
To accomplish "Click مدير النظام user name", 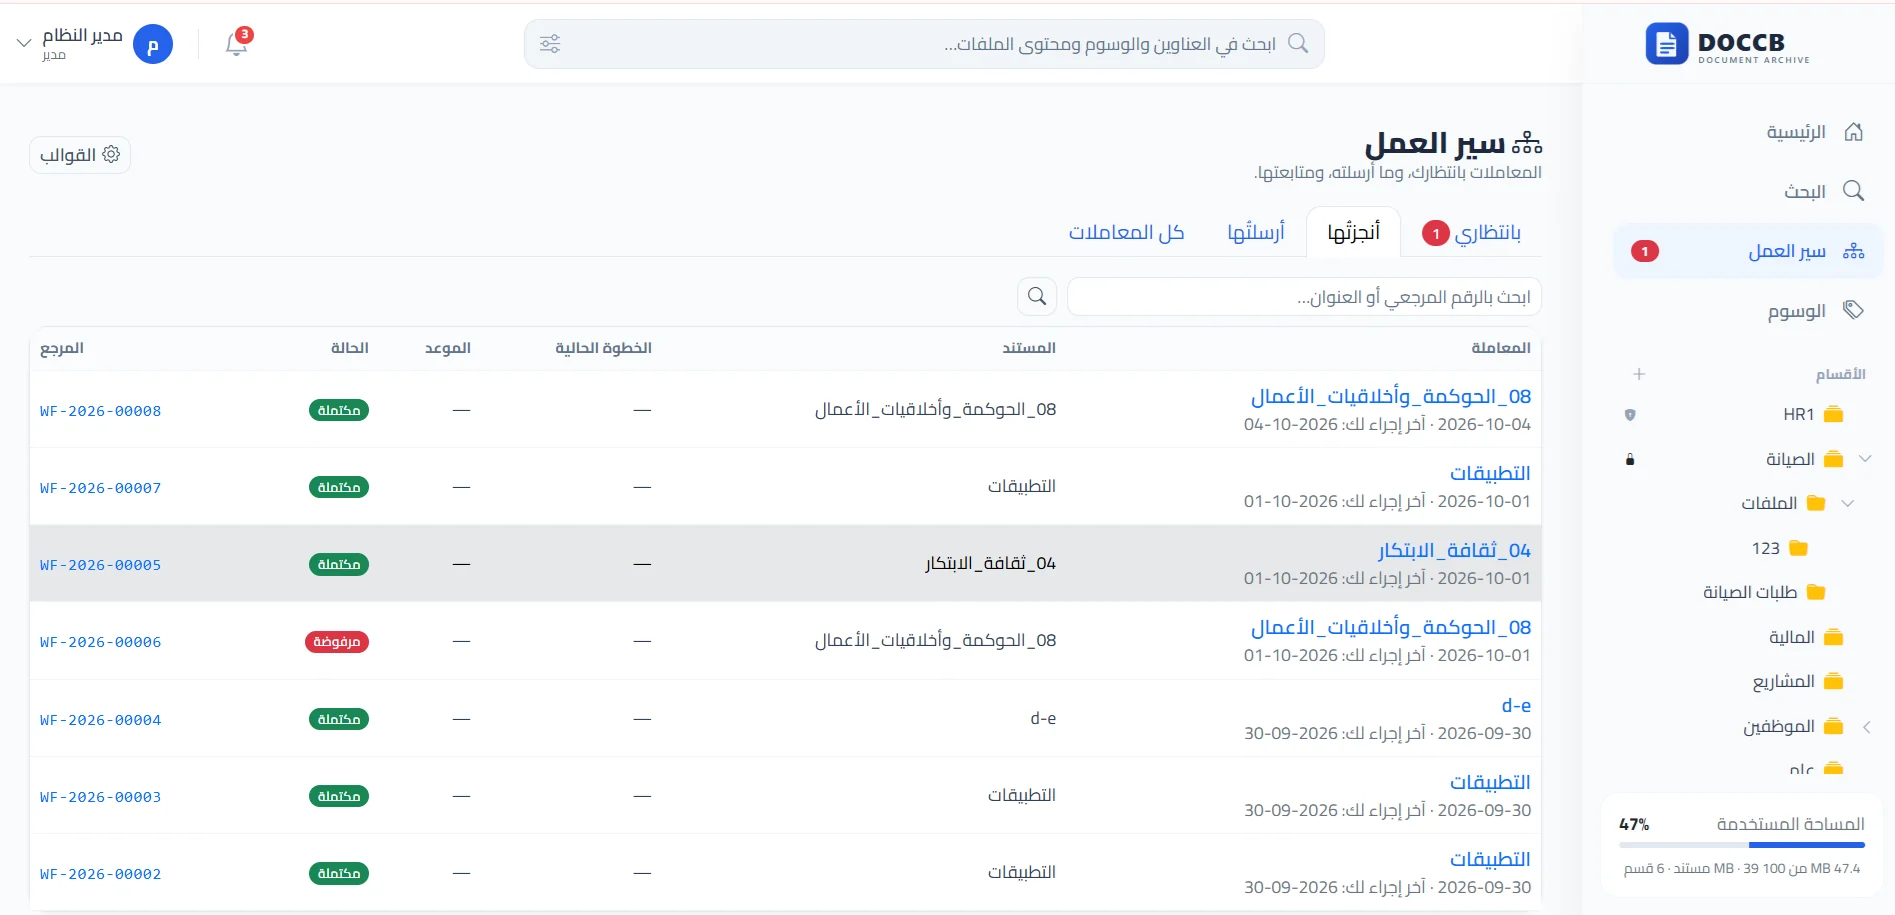I will (x=82, y=35).
